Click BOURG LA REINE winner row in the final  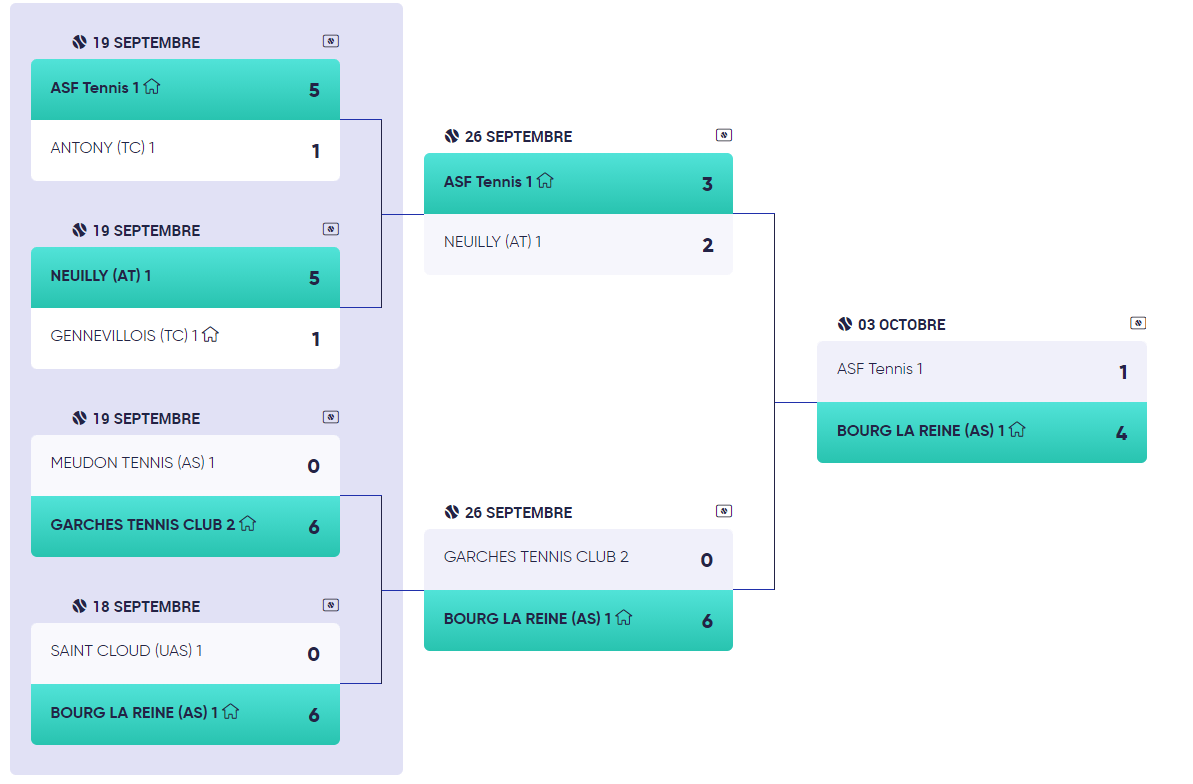981,432
